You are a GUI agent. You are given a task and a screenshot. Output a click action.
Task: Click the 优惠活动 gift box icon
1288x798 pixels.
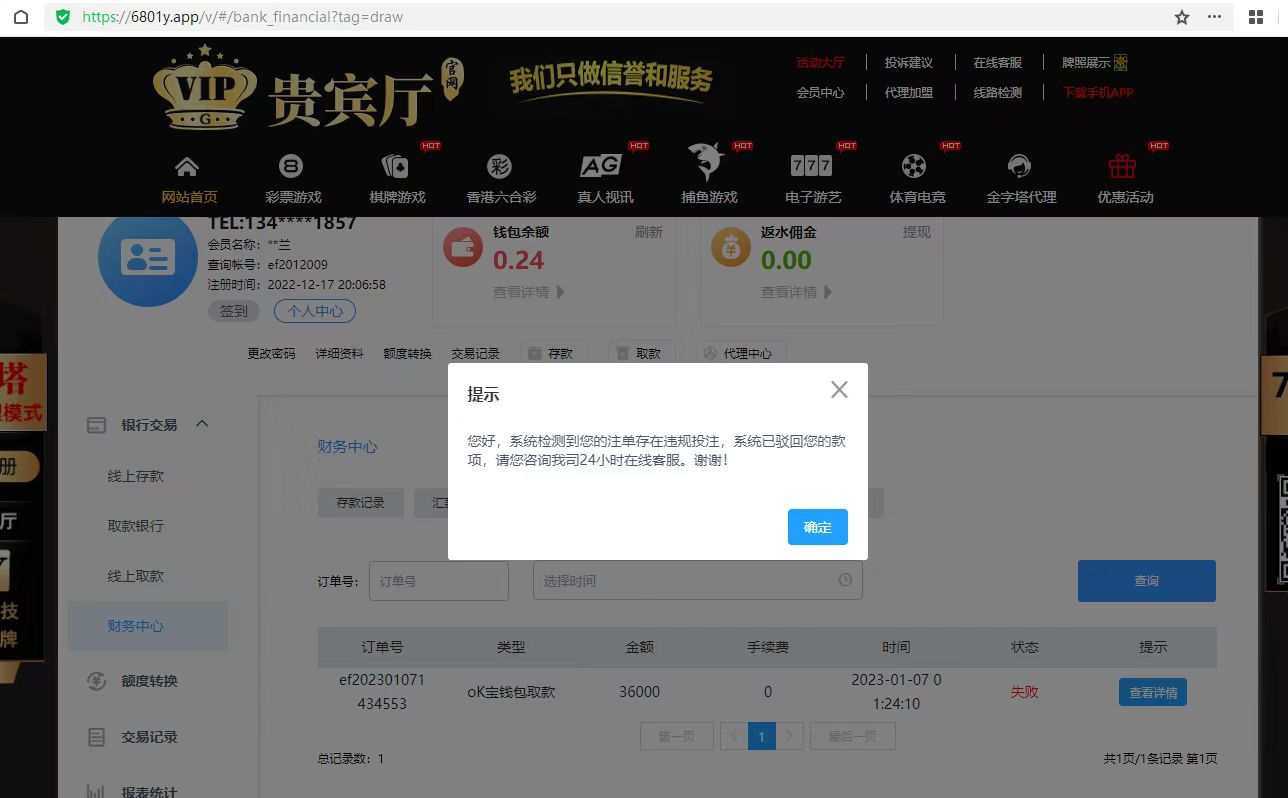(x=1123, y=167)
